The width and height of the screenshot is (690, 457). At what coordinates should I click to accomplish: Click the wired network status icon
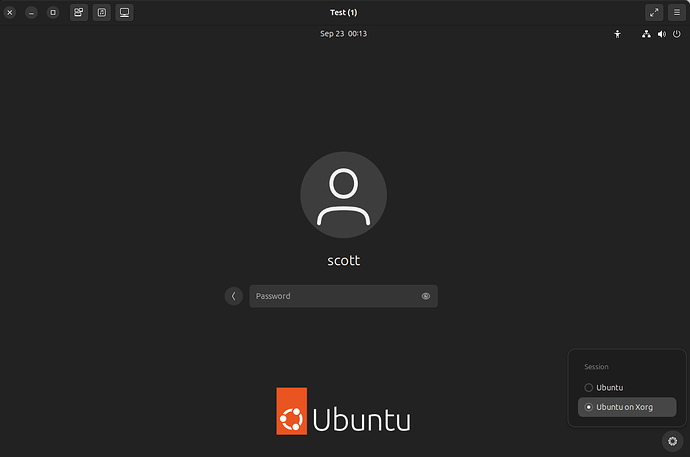[x=646, y=34]
